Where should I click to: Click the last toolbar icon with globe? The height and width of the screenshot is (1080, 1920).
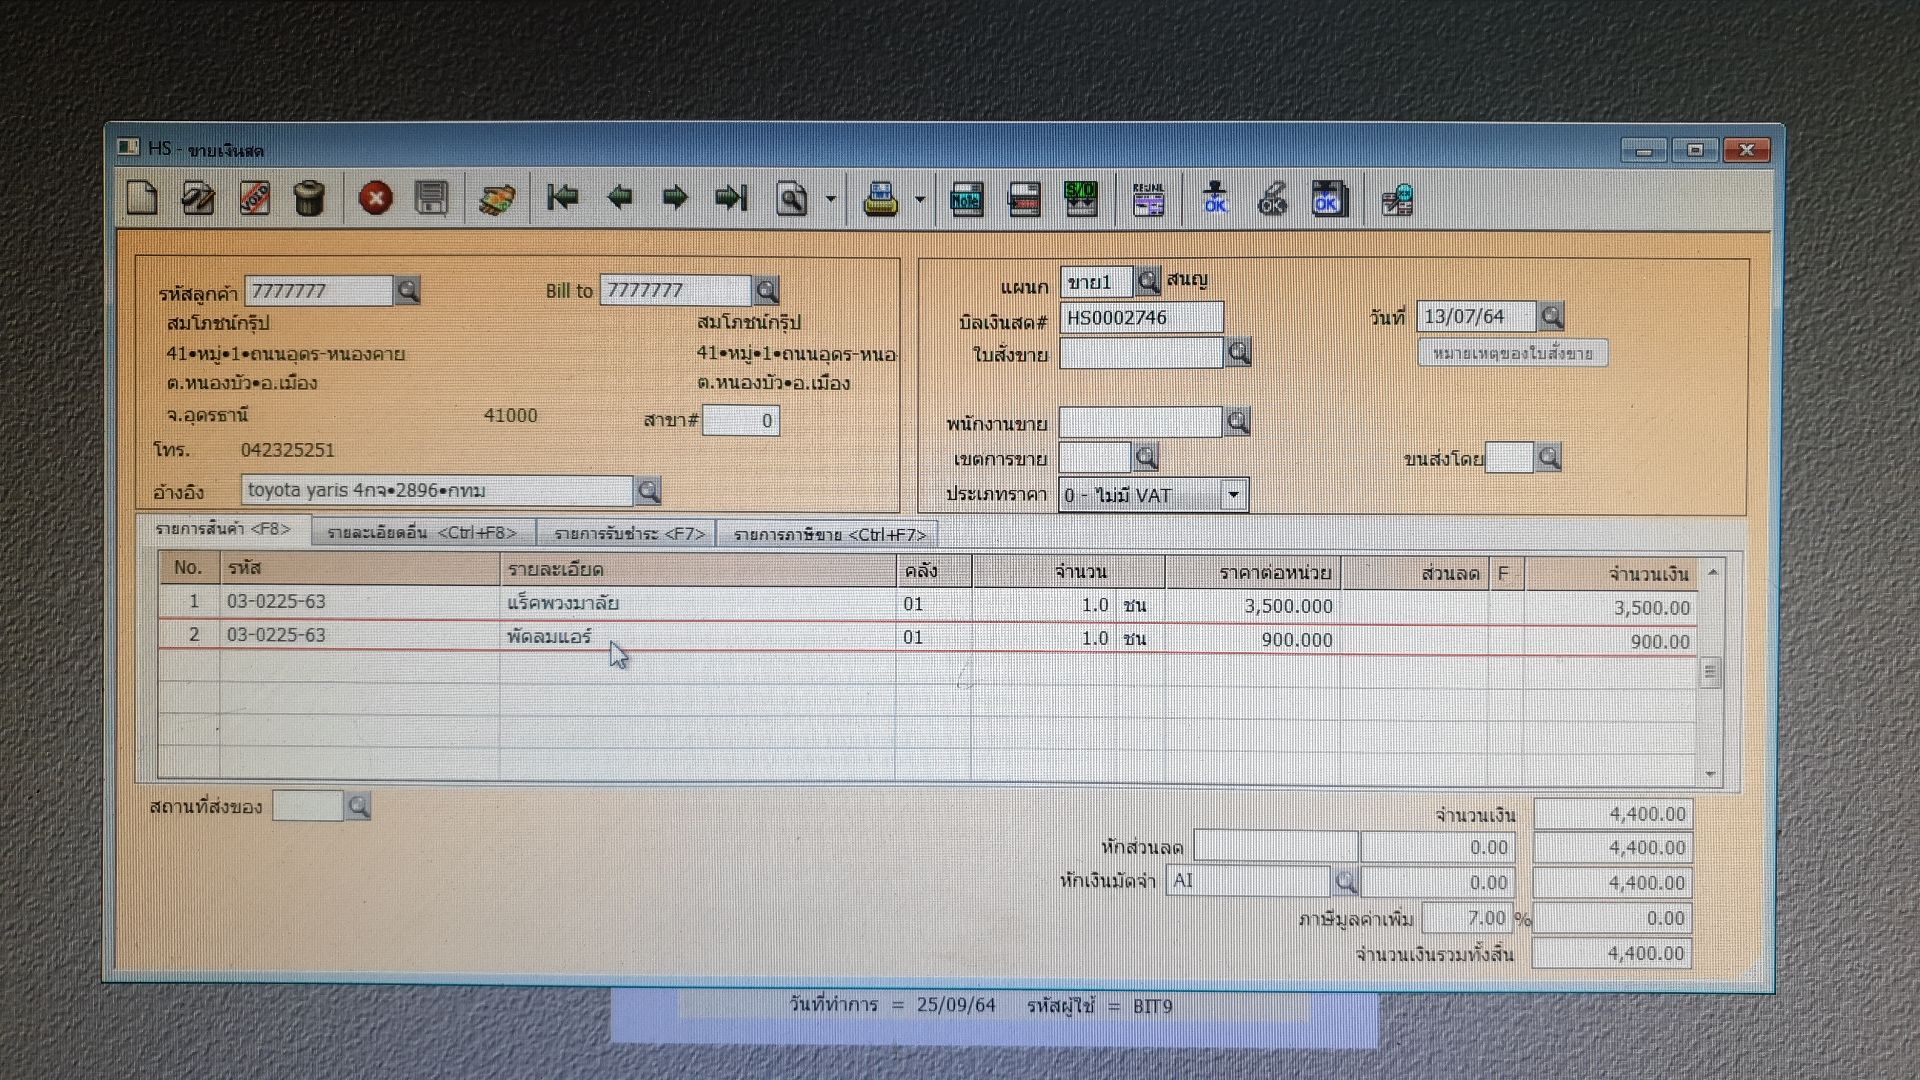(1397, 199)
